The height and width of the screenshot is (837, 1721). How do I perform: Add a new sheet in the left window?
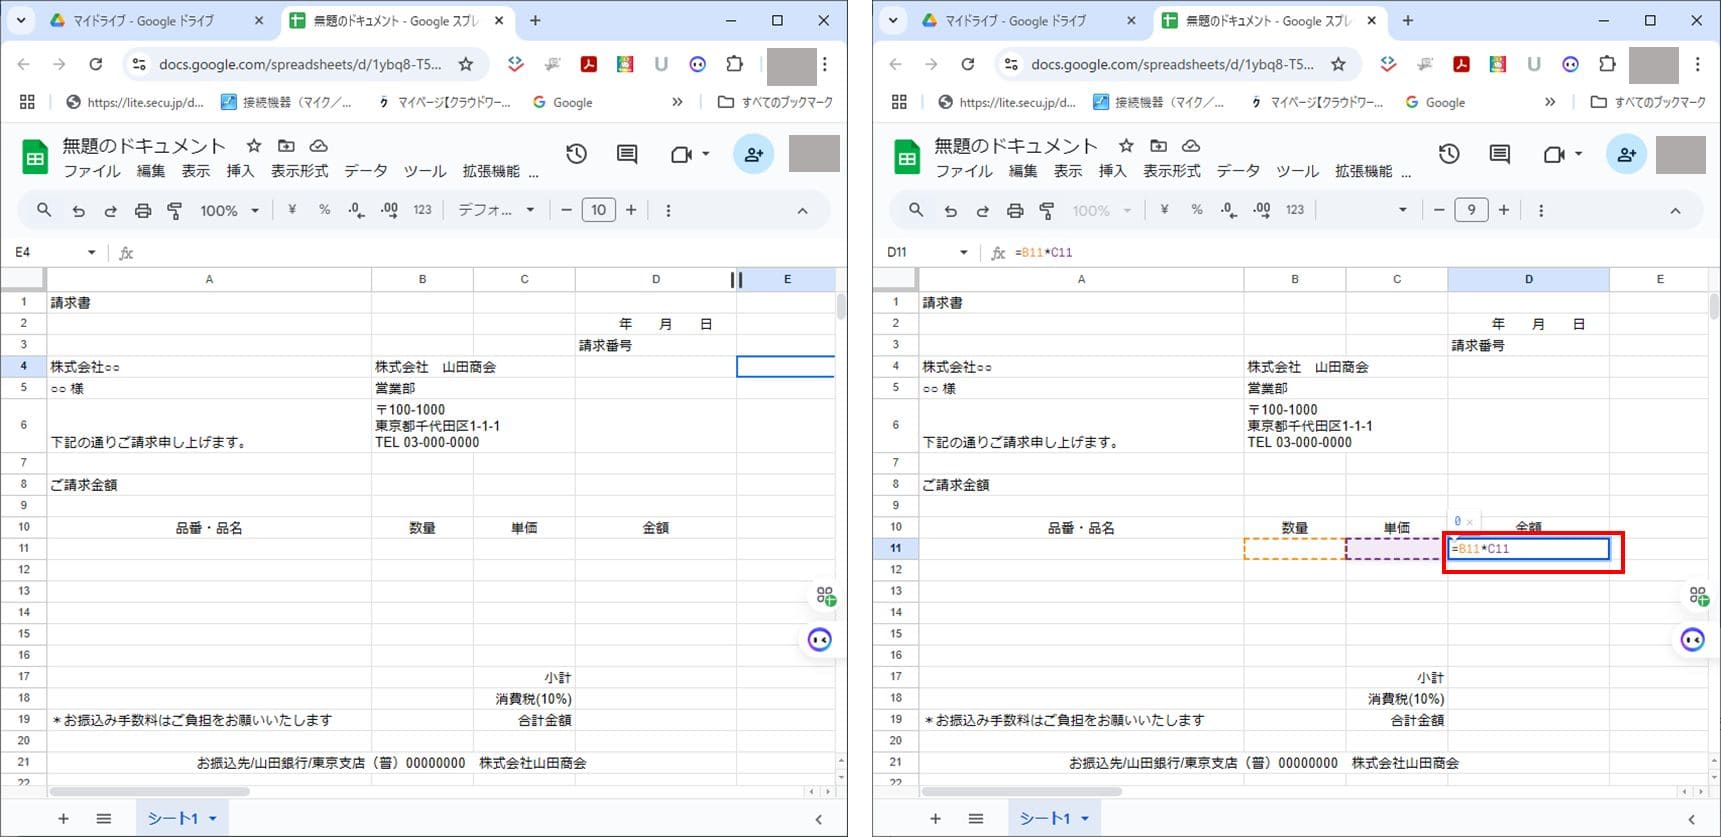click(x=63, y=818)
